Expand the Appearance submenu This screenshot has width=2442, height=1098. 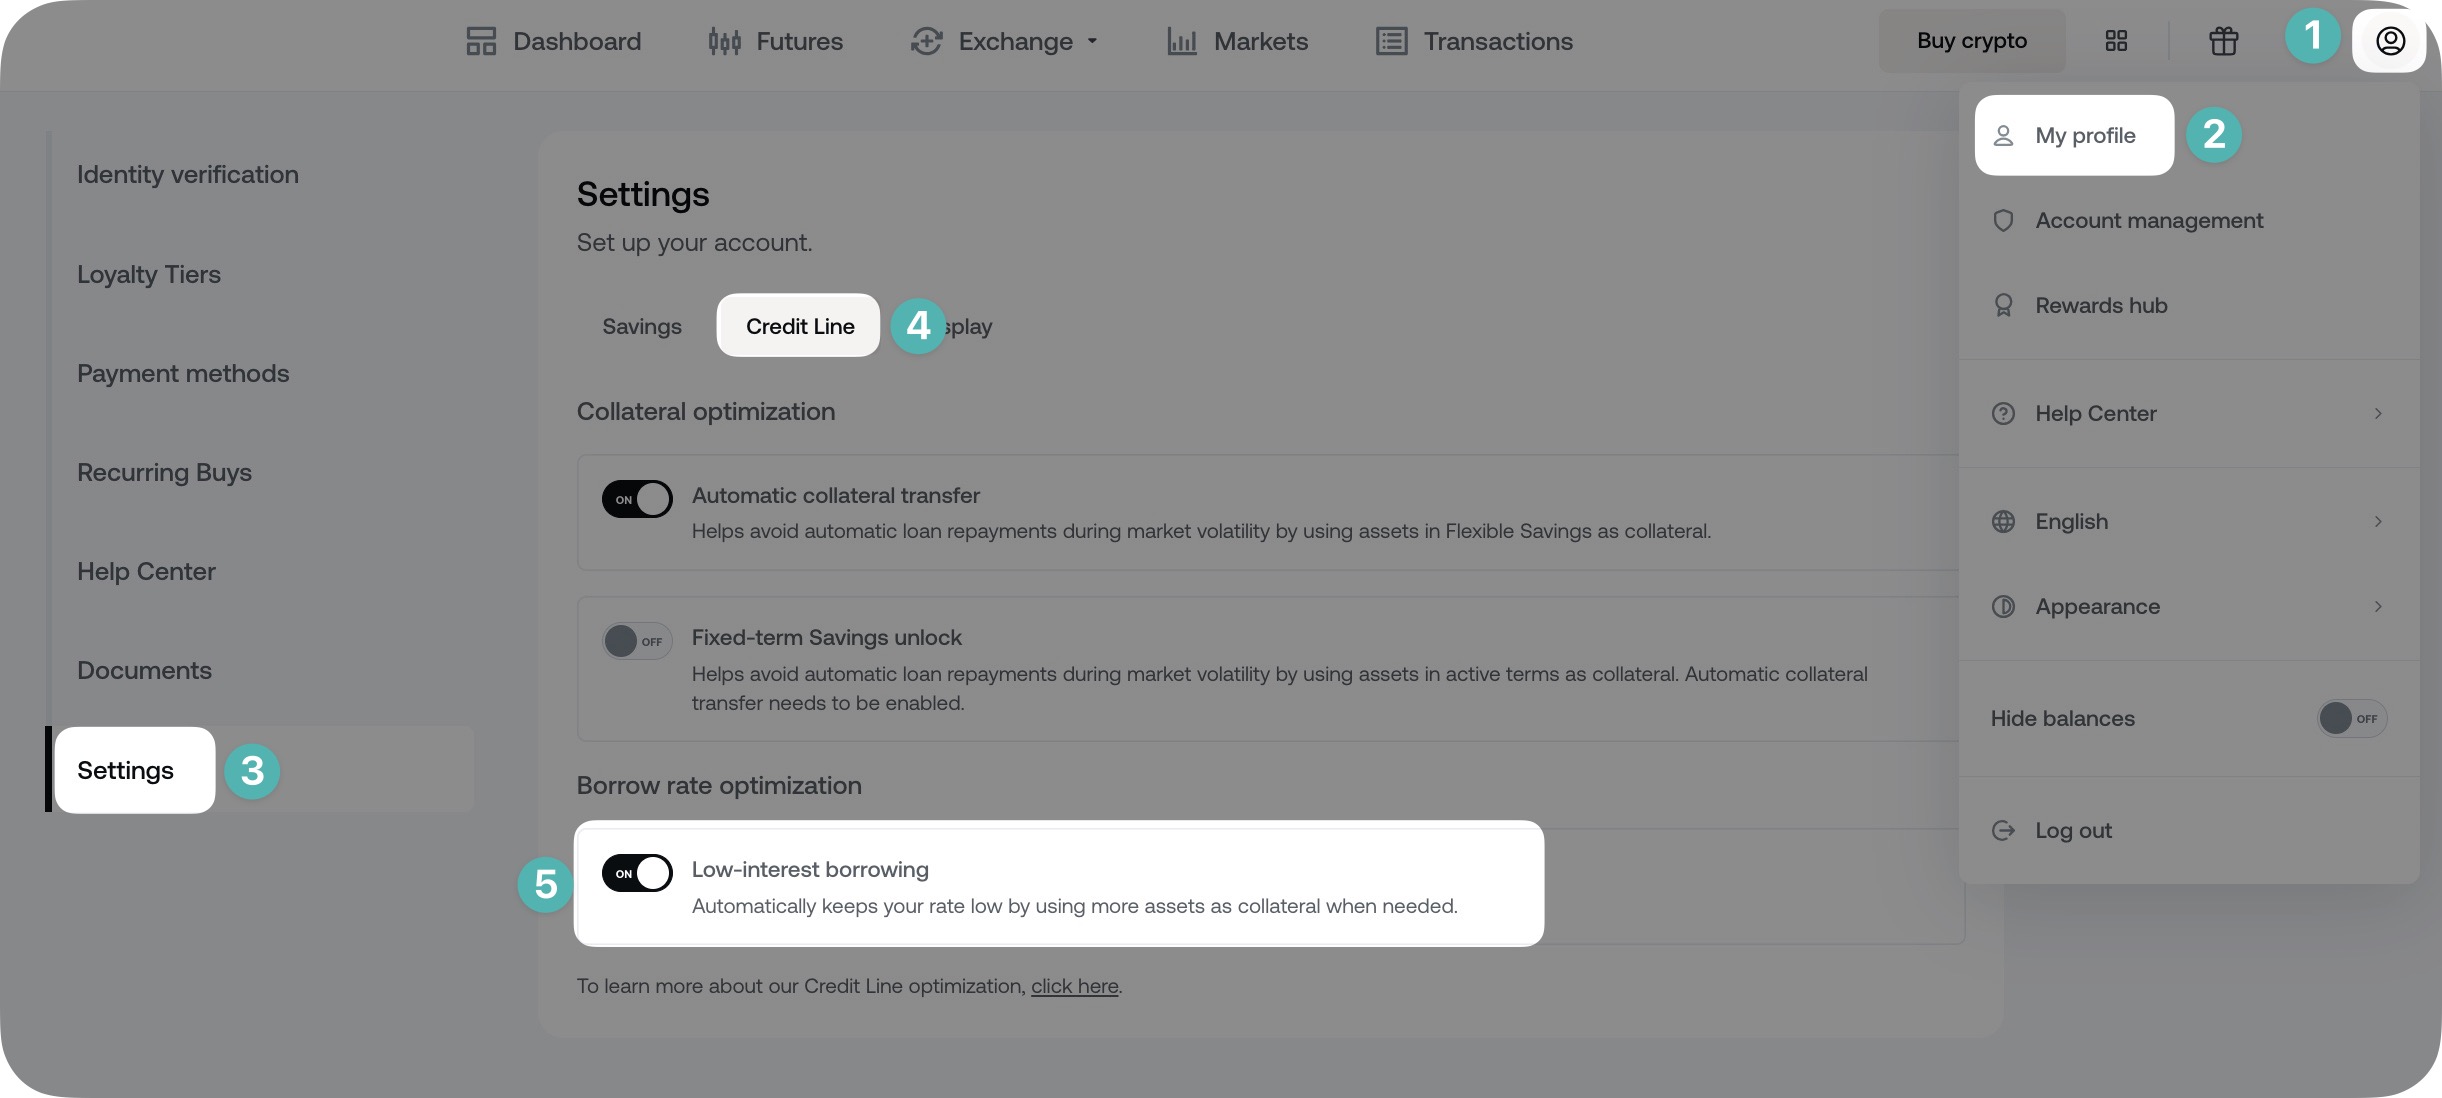coord(2188,606)
